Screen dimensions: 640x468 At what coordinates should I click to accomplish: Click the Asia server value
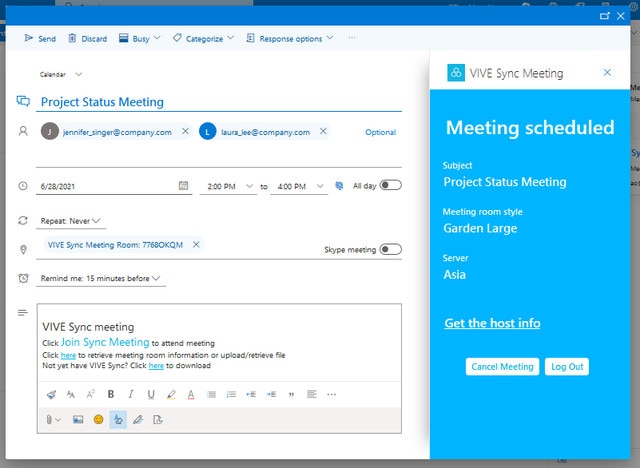coord(454,274)
